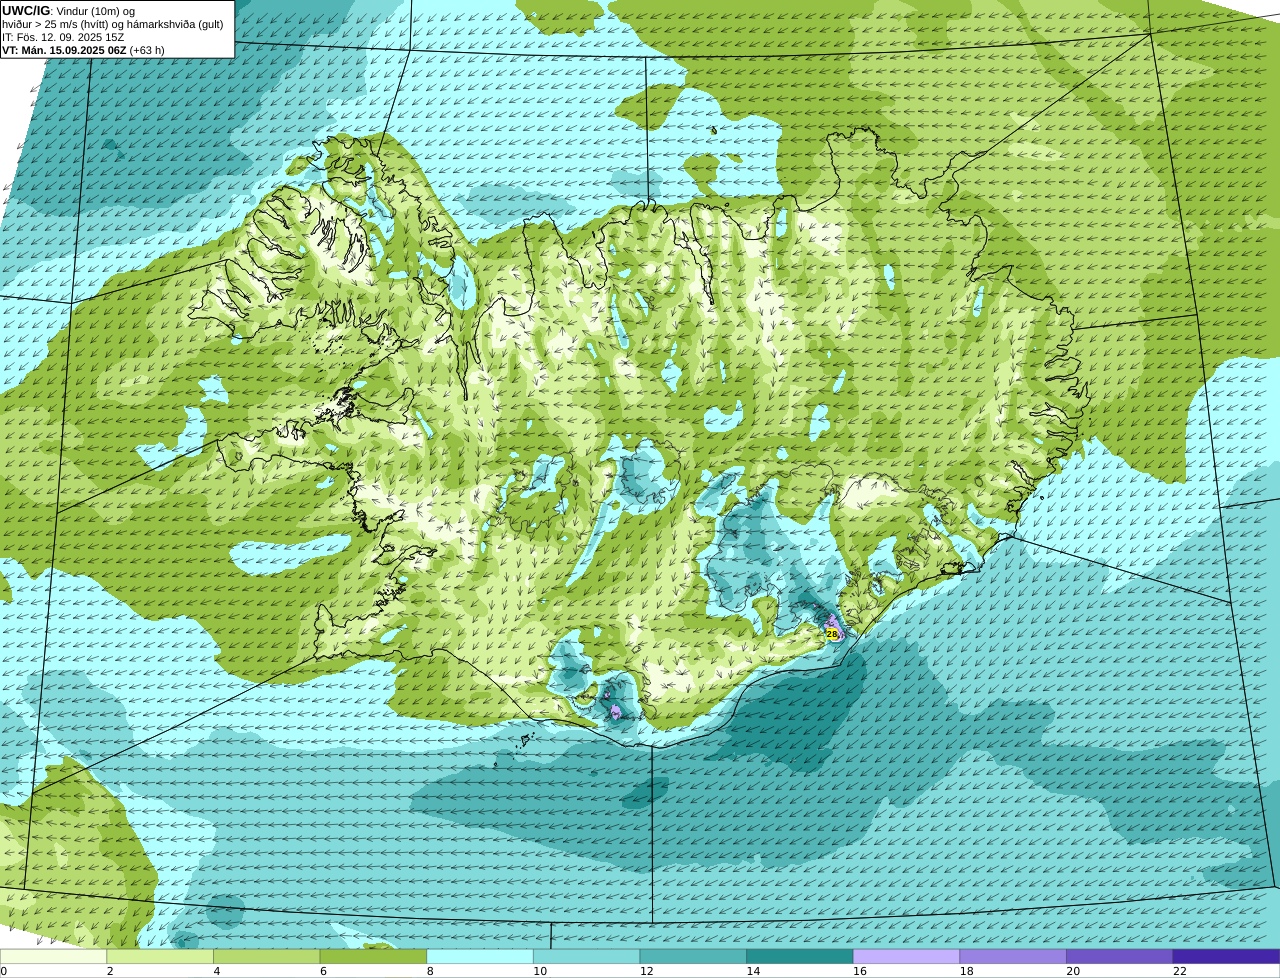The height and width of the screenshot is (978, 1280).
Task: Select the violet 20–22 m/s swatch
Action: pyautogui.click(x=1119, y=956)
